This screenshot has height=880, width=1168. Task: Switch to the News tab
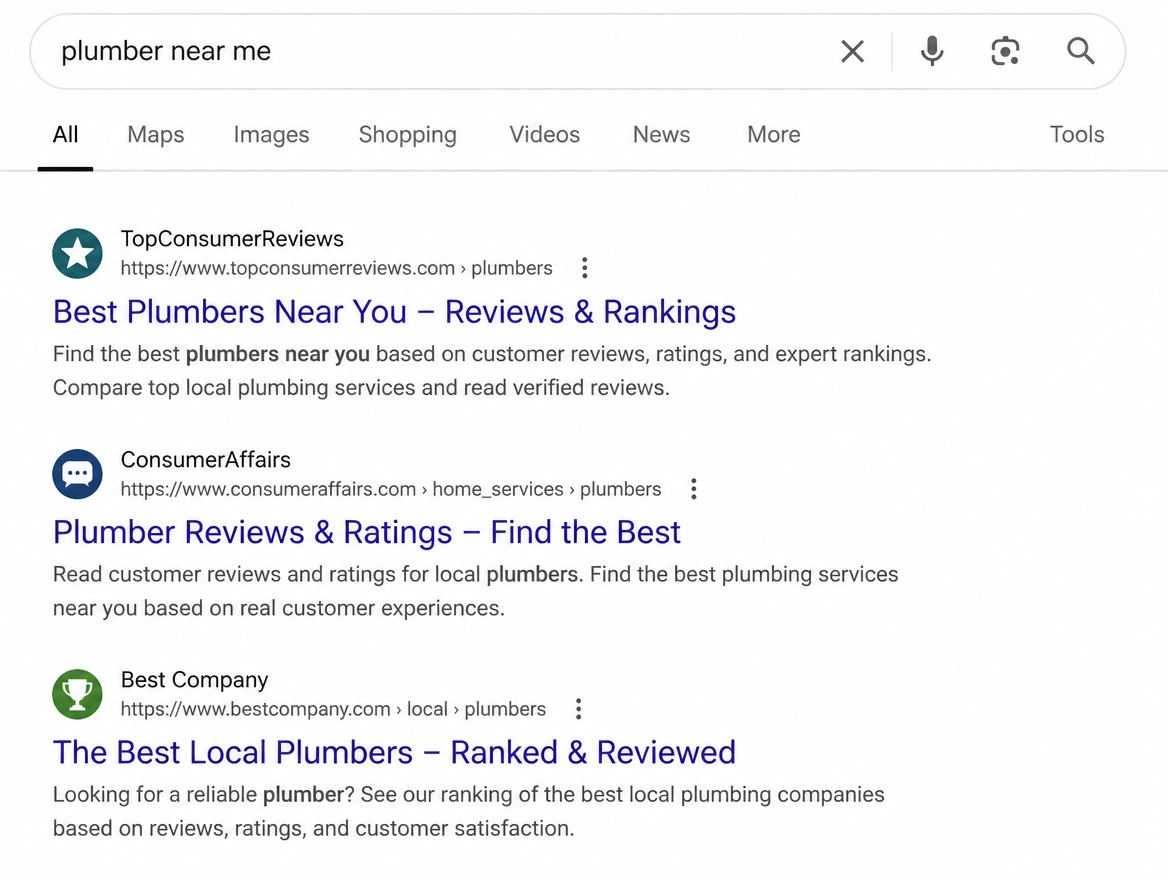(x=661, y=135)
